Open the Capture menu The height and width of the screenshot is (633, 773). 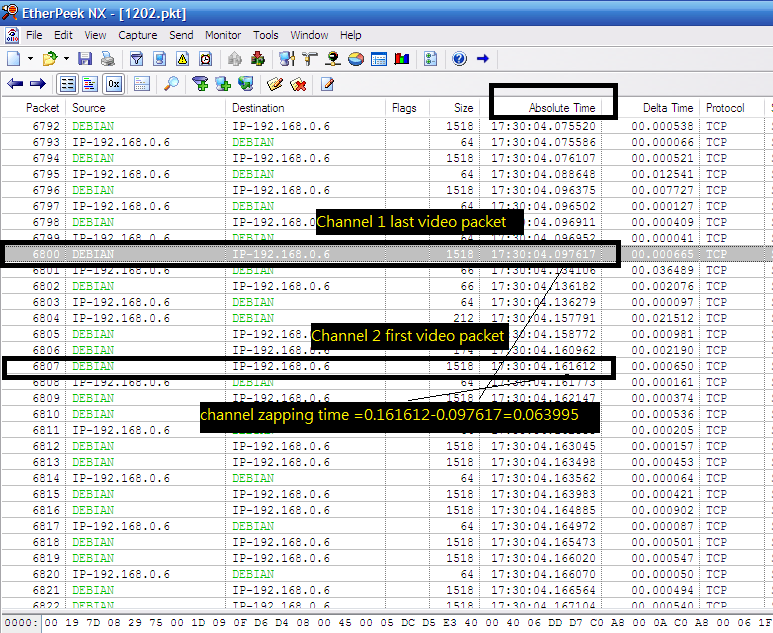(138, 35)
